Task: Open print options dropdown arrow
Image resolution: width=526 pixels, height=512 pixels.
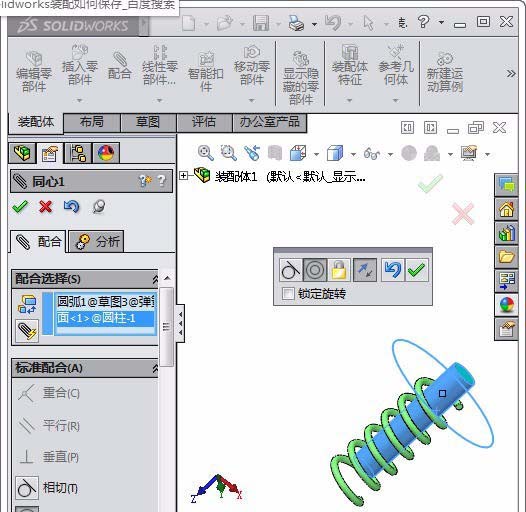Action: point(314,24)
